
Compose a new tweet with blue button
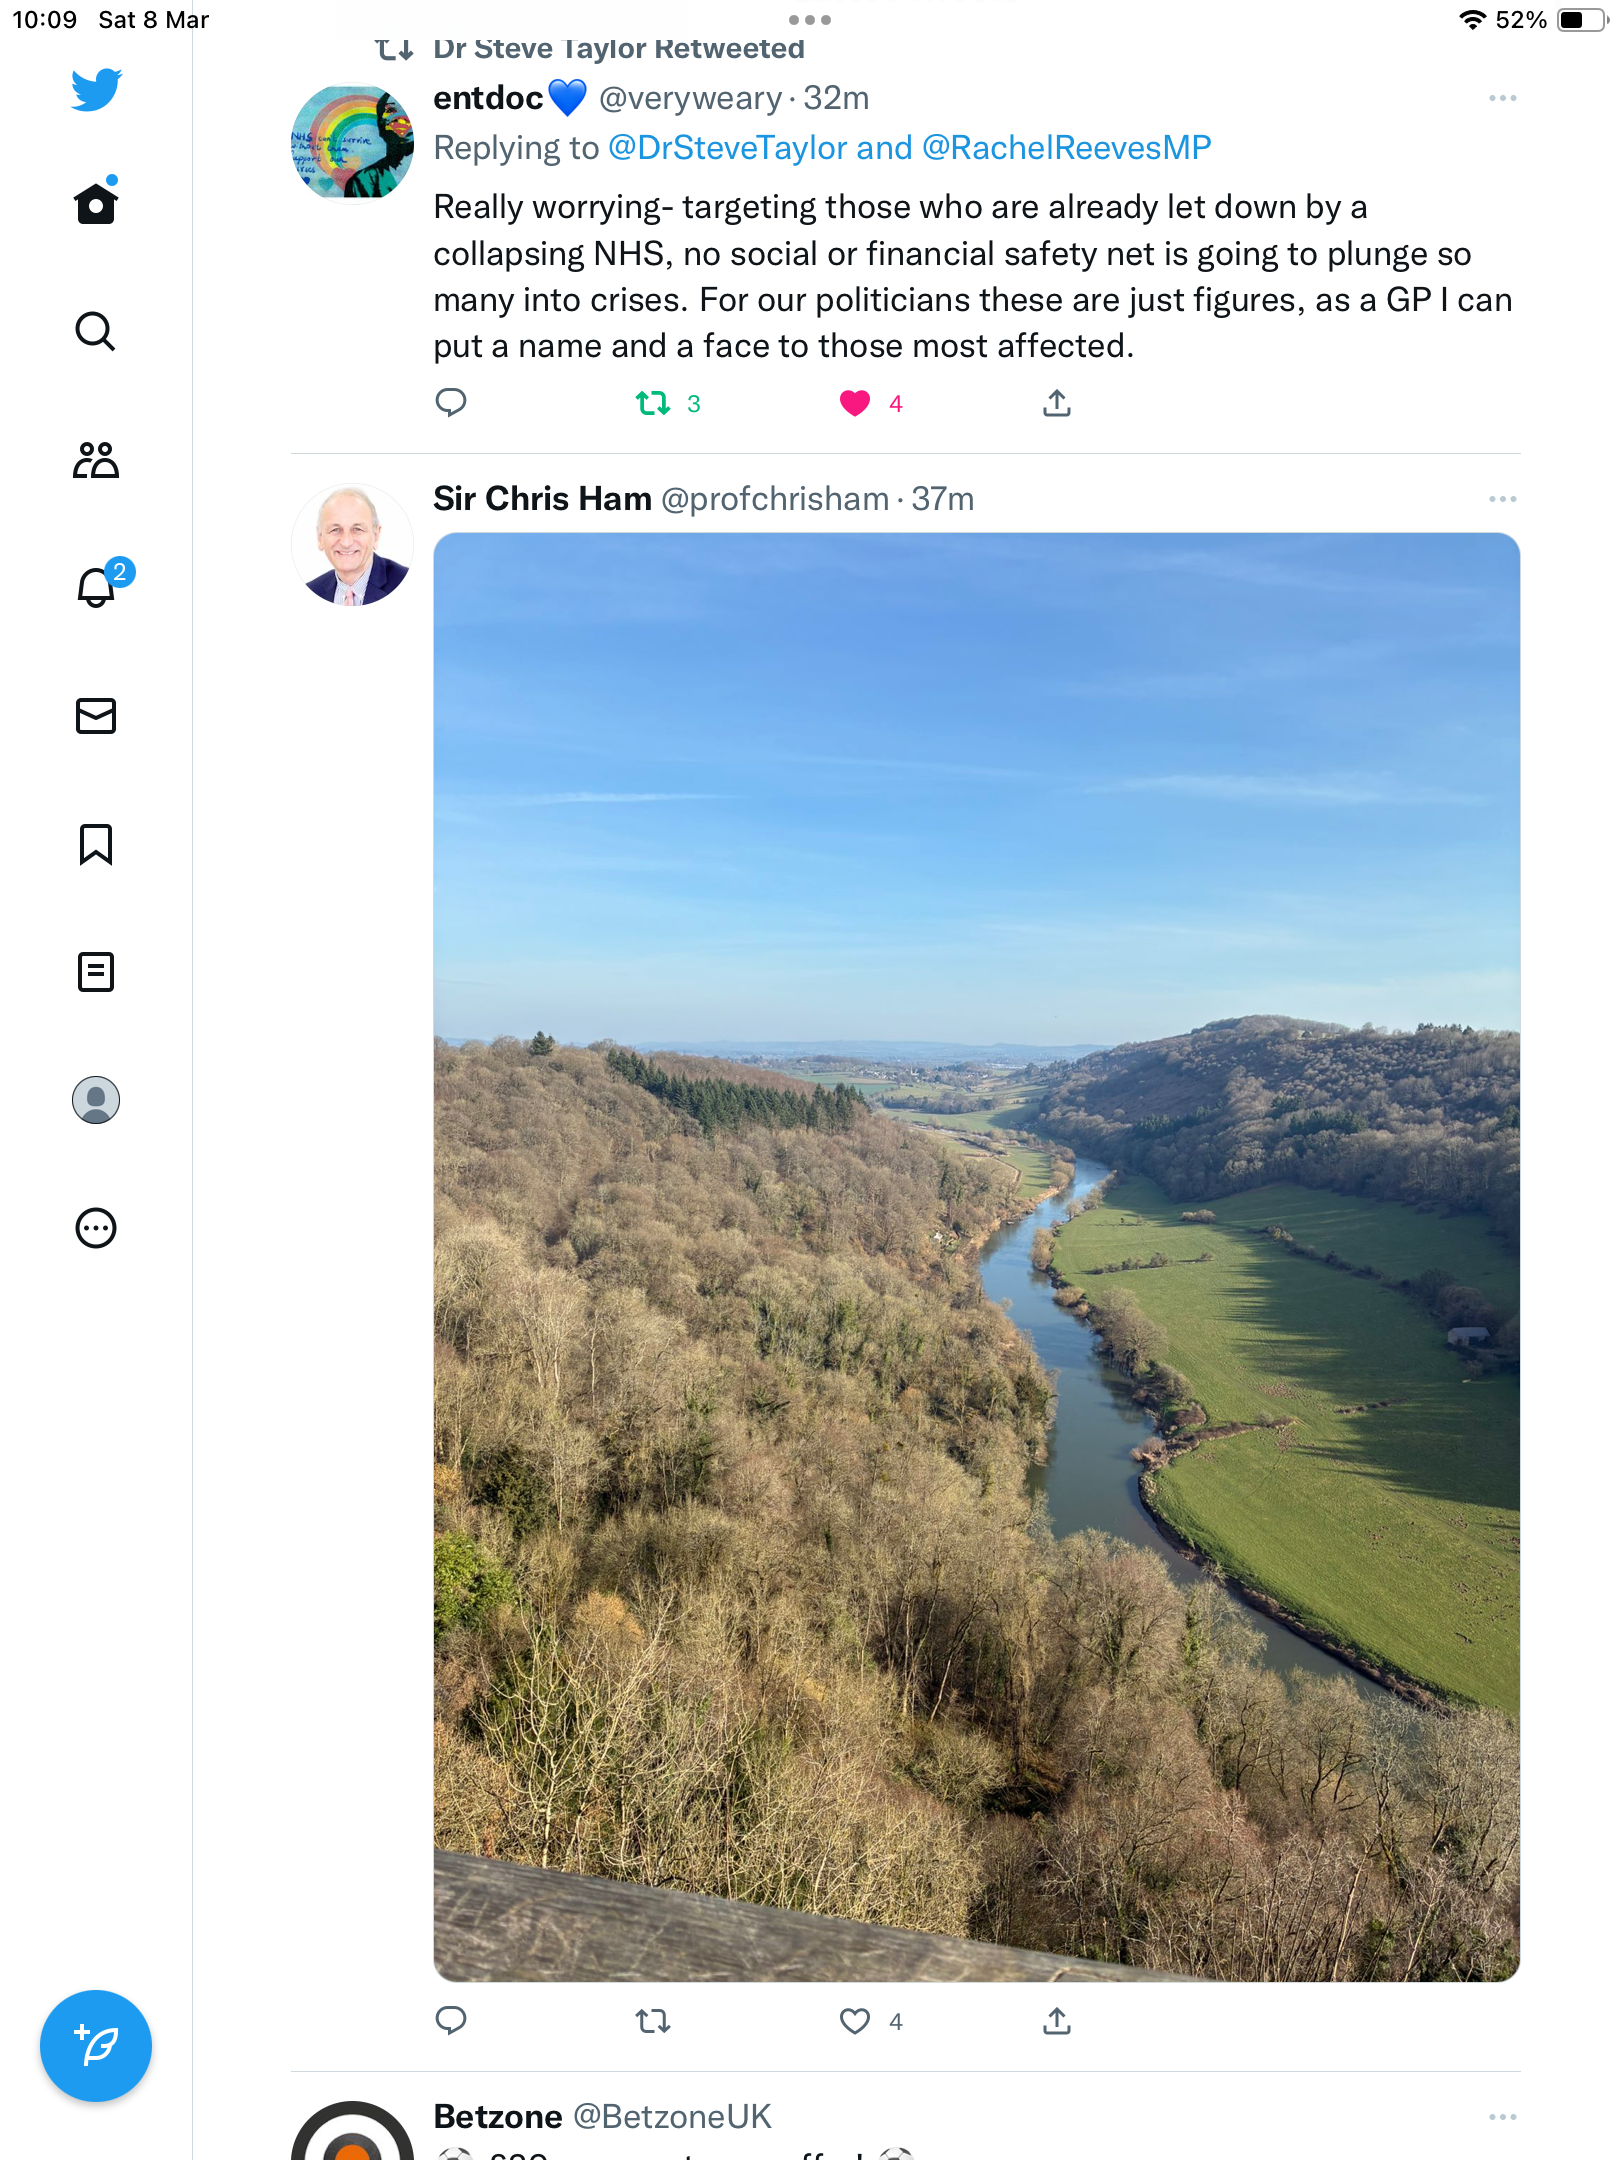click(96, 2046)
